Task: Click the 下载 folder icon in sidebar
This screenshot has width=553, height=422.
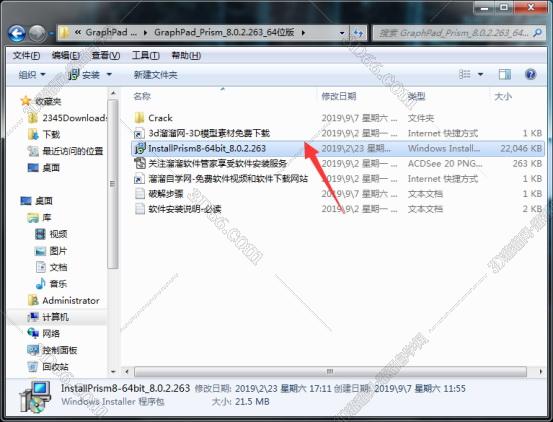Action: pyautogui.click(x=33, y=134)
